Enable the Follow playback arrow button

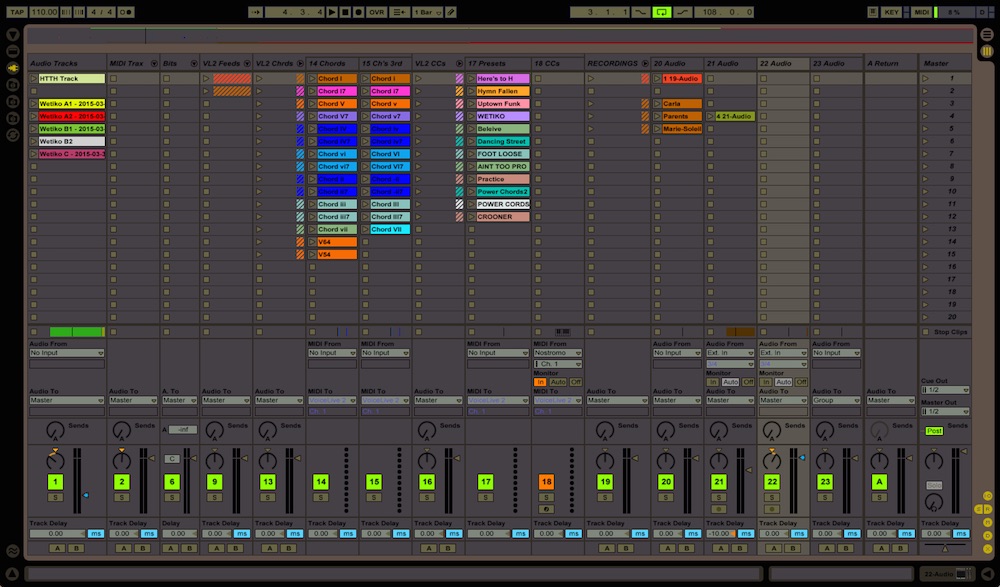256,12
